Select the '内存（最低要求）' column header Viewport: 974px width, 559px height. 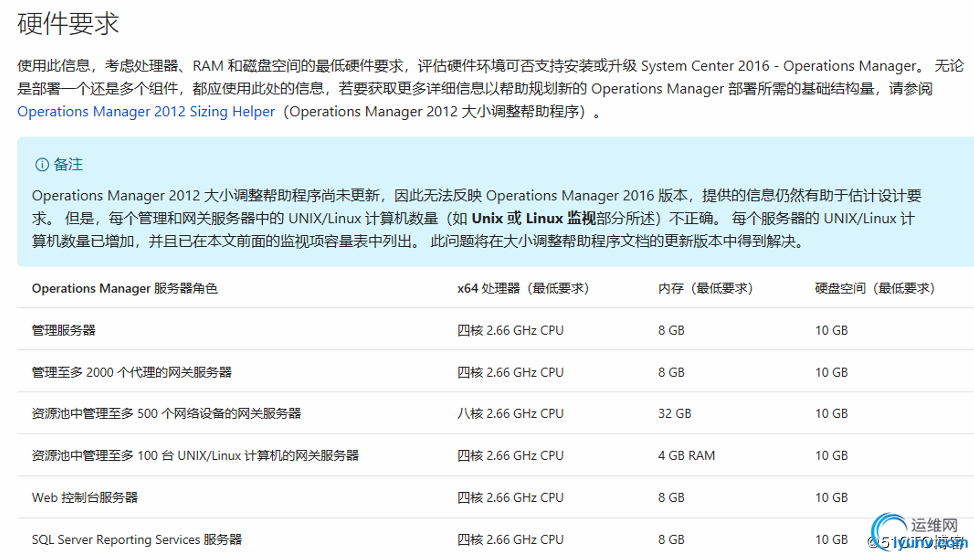coord(706,289)
